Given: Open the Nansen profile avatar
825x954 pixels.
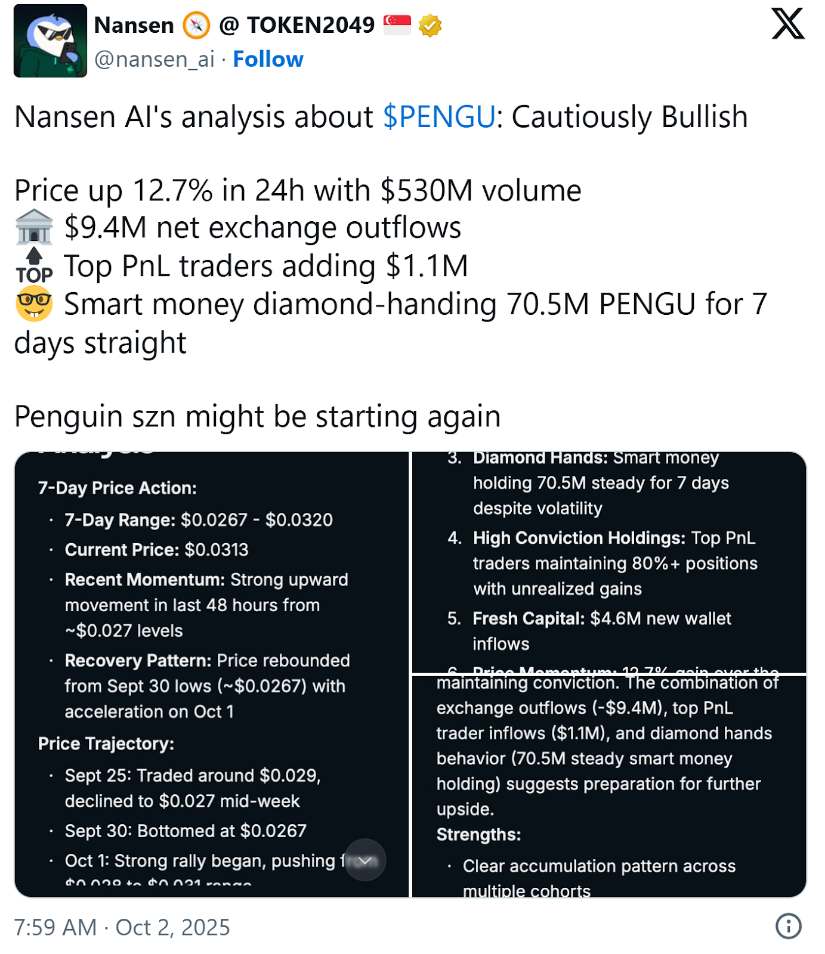Looking at the screenshot, I should [50, 44].
